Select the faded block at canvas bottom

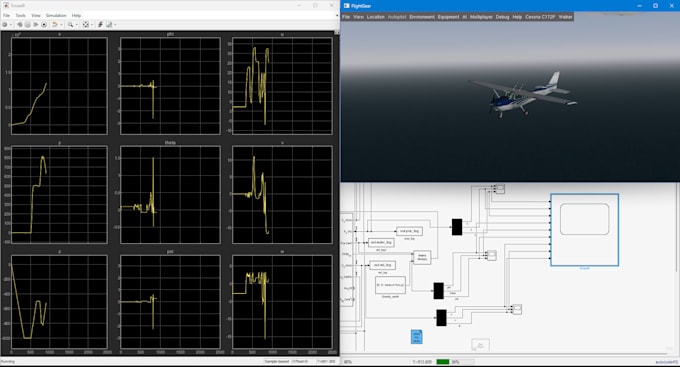(481, 345)
